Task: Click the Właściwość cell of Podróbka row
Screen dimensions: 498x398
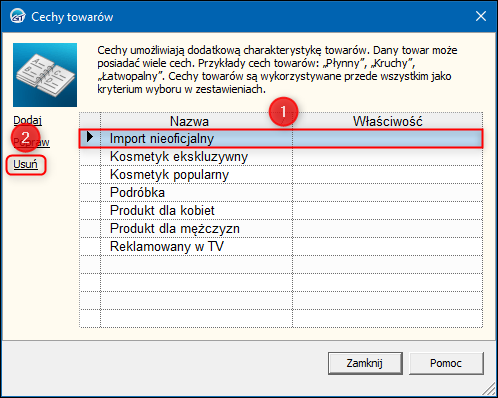Action: (387, 193)
